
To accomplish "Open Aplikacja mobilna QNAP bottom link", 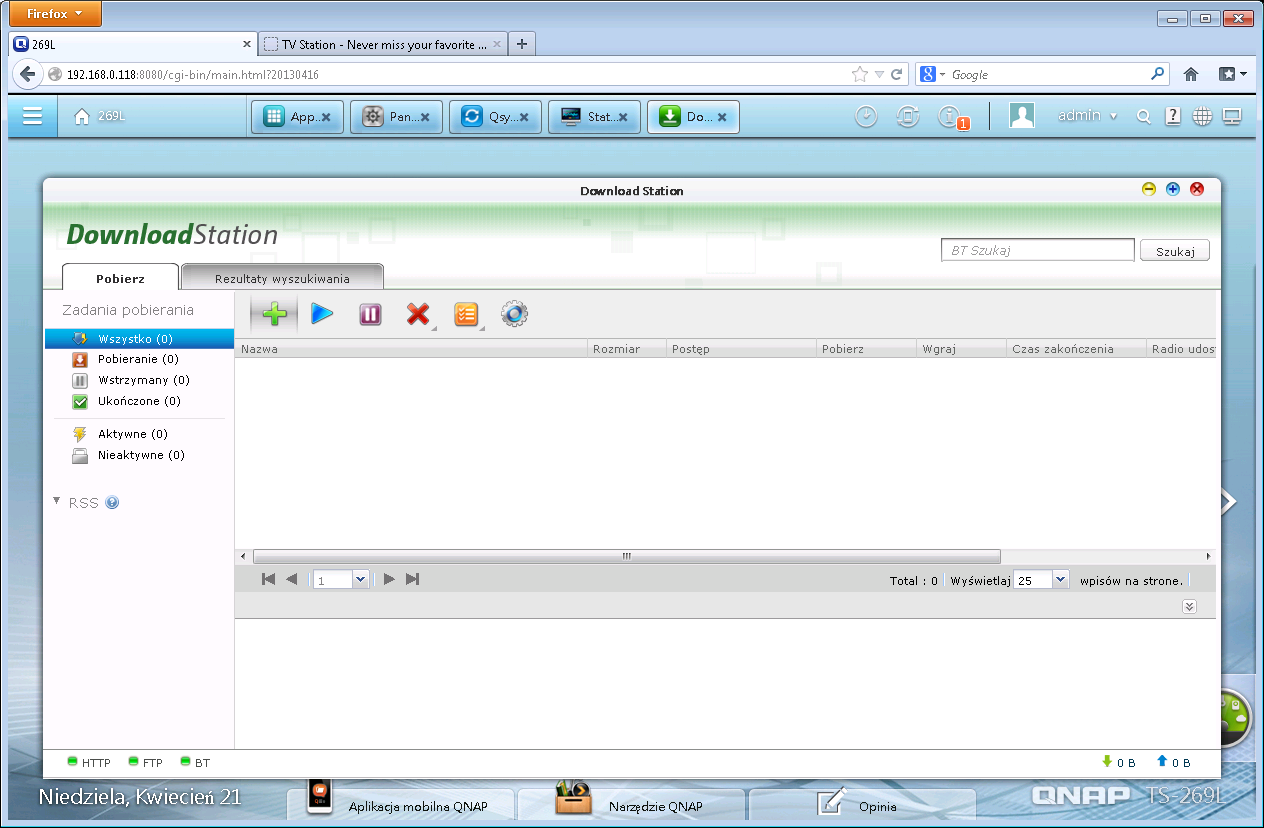I will pos(401,803).
